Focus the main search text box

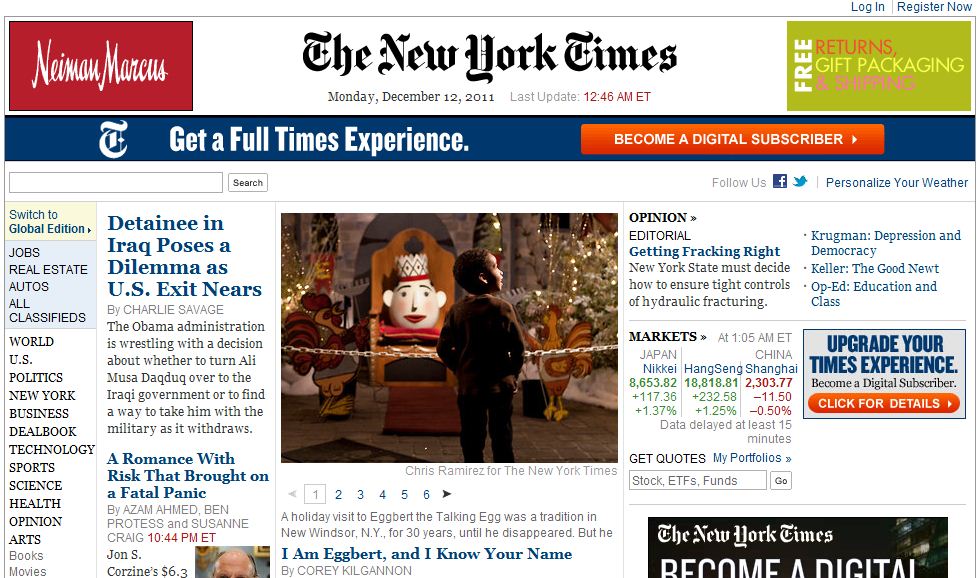116,182
